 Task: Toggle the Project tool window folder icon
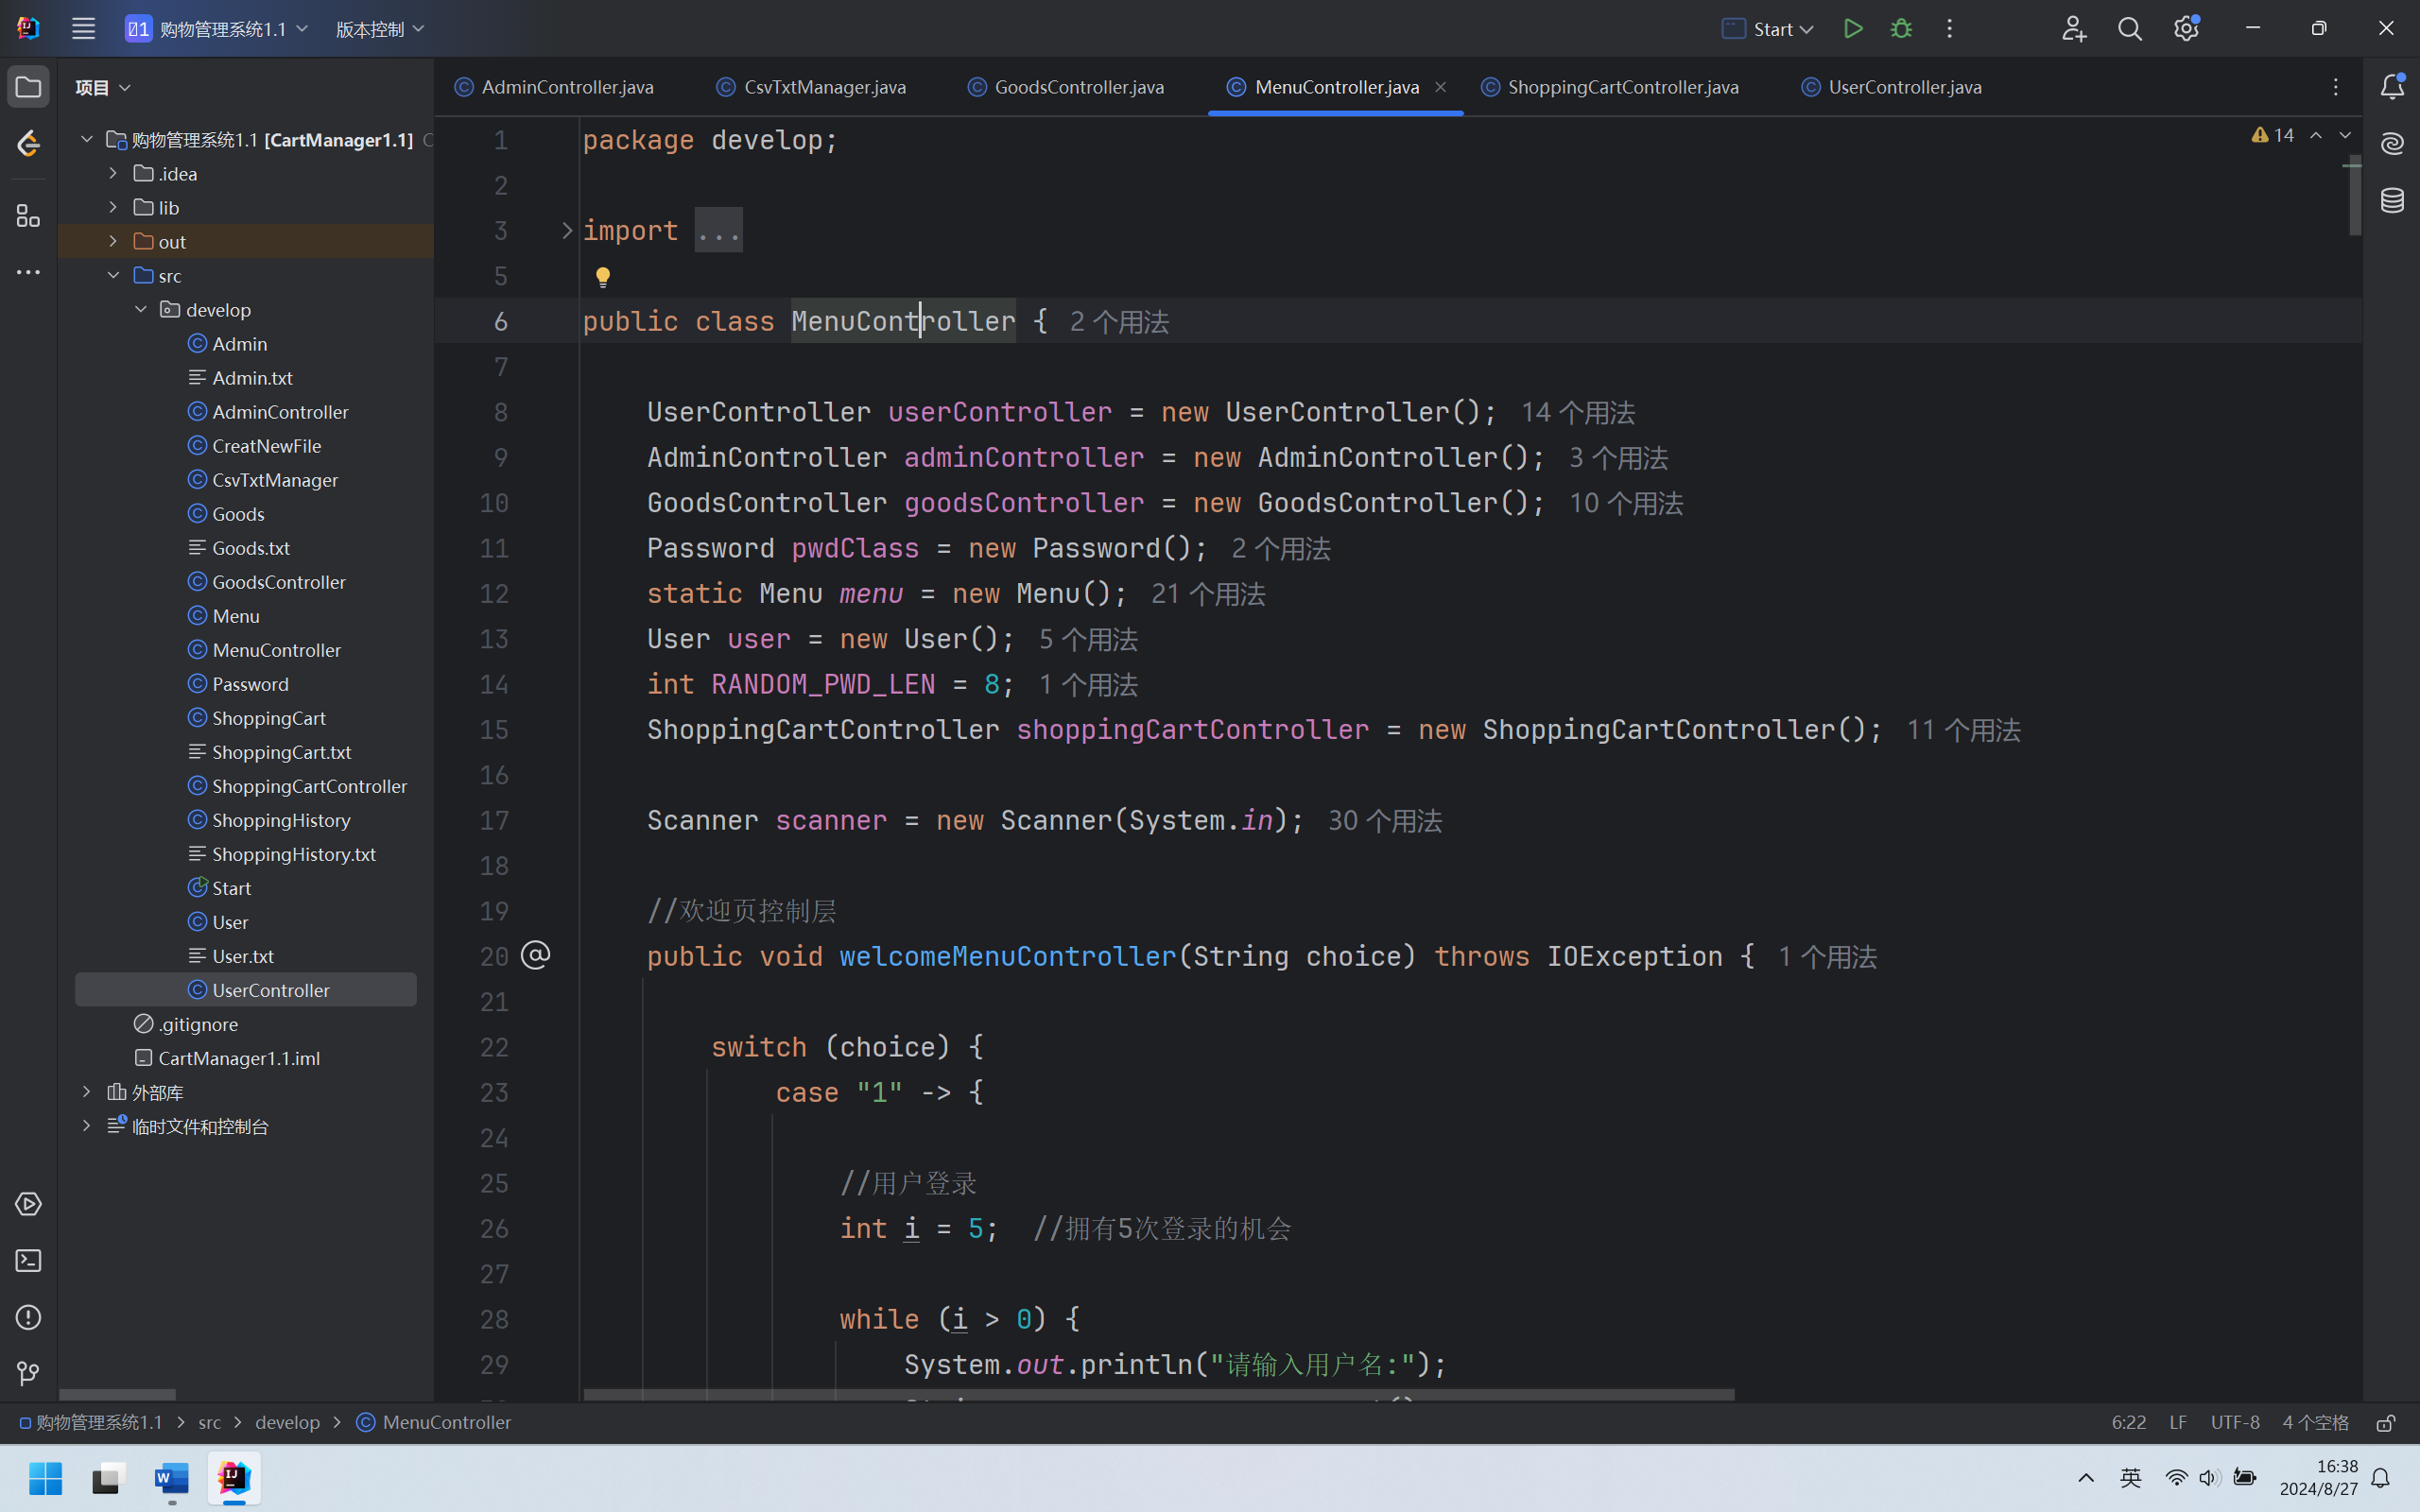click(x=28, y=87)
